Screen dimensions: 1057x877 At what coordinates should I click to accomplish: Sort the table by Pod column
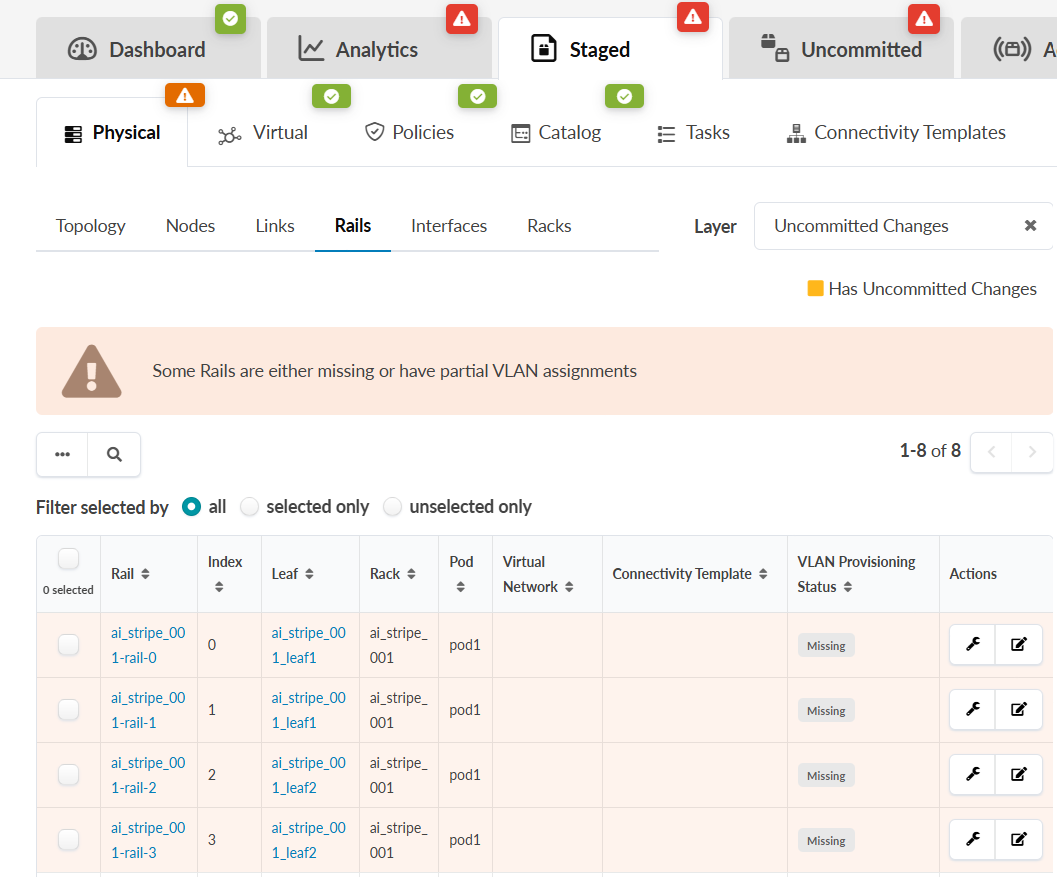click(460, 587)
